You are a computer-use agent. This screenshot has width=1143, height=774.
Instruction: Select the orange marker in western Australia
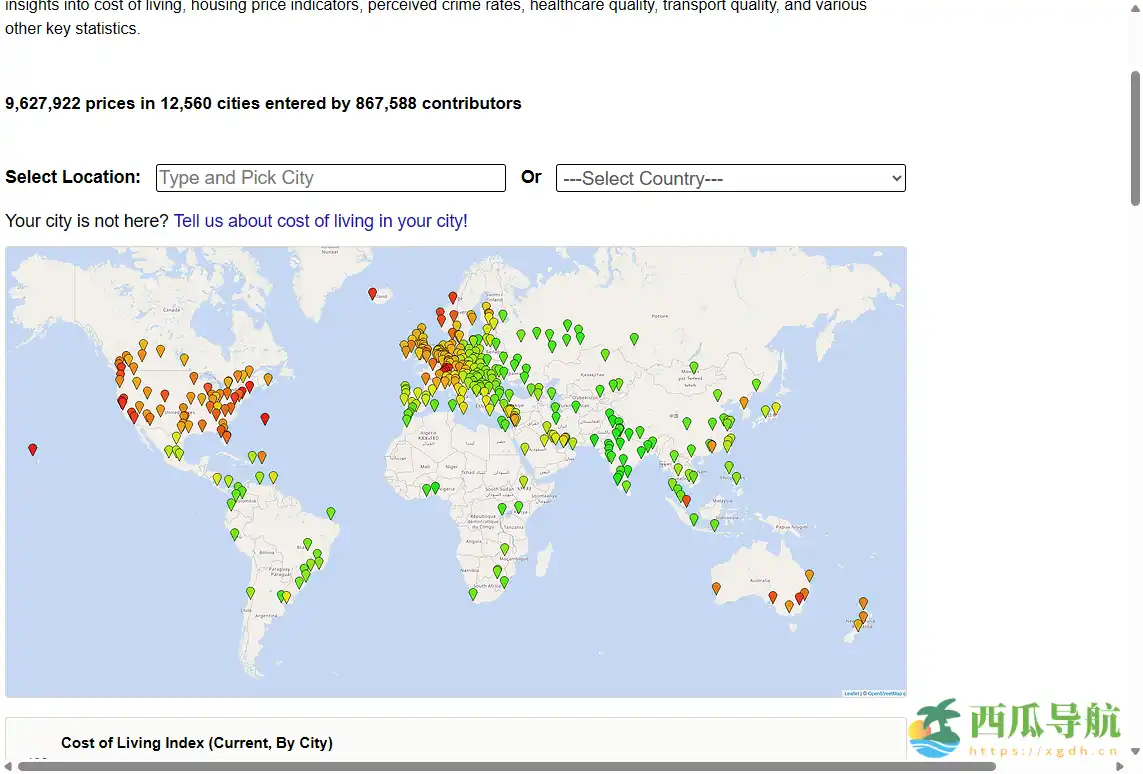[716, 588]
